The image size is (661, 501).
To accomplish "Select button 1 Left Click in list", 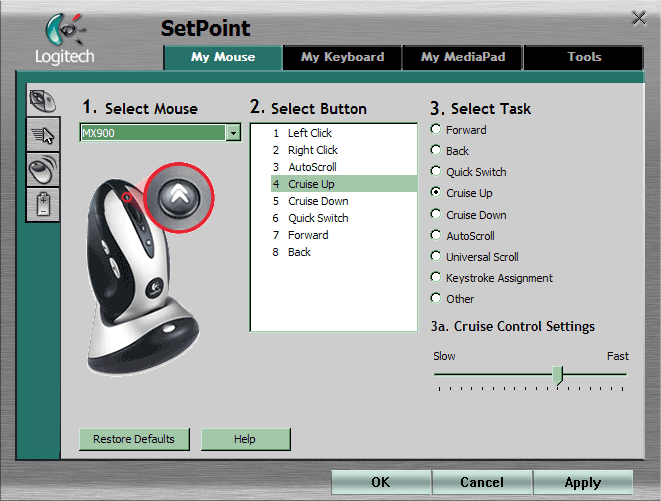I will coord(344,133).
